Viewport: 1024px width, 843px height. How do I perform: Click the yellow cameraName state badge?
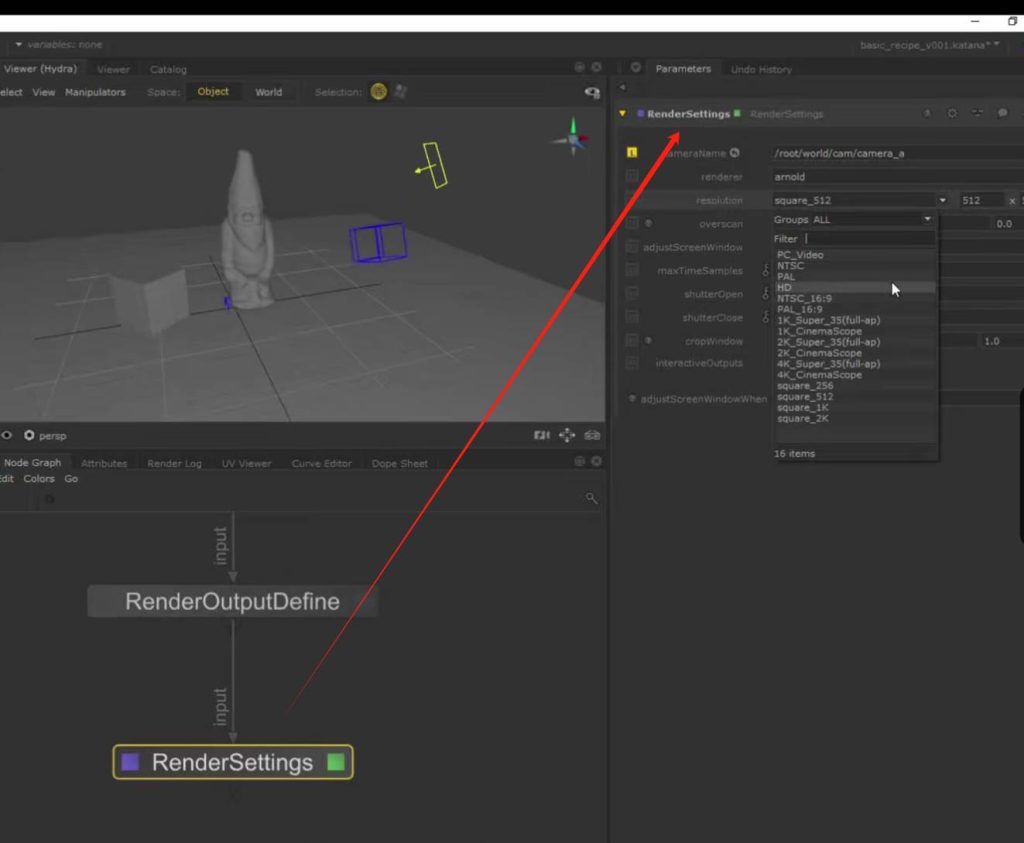[632, 153]
